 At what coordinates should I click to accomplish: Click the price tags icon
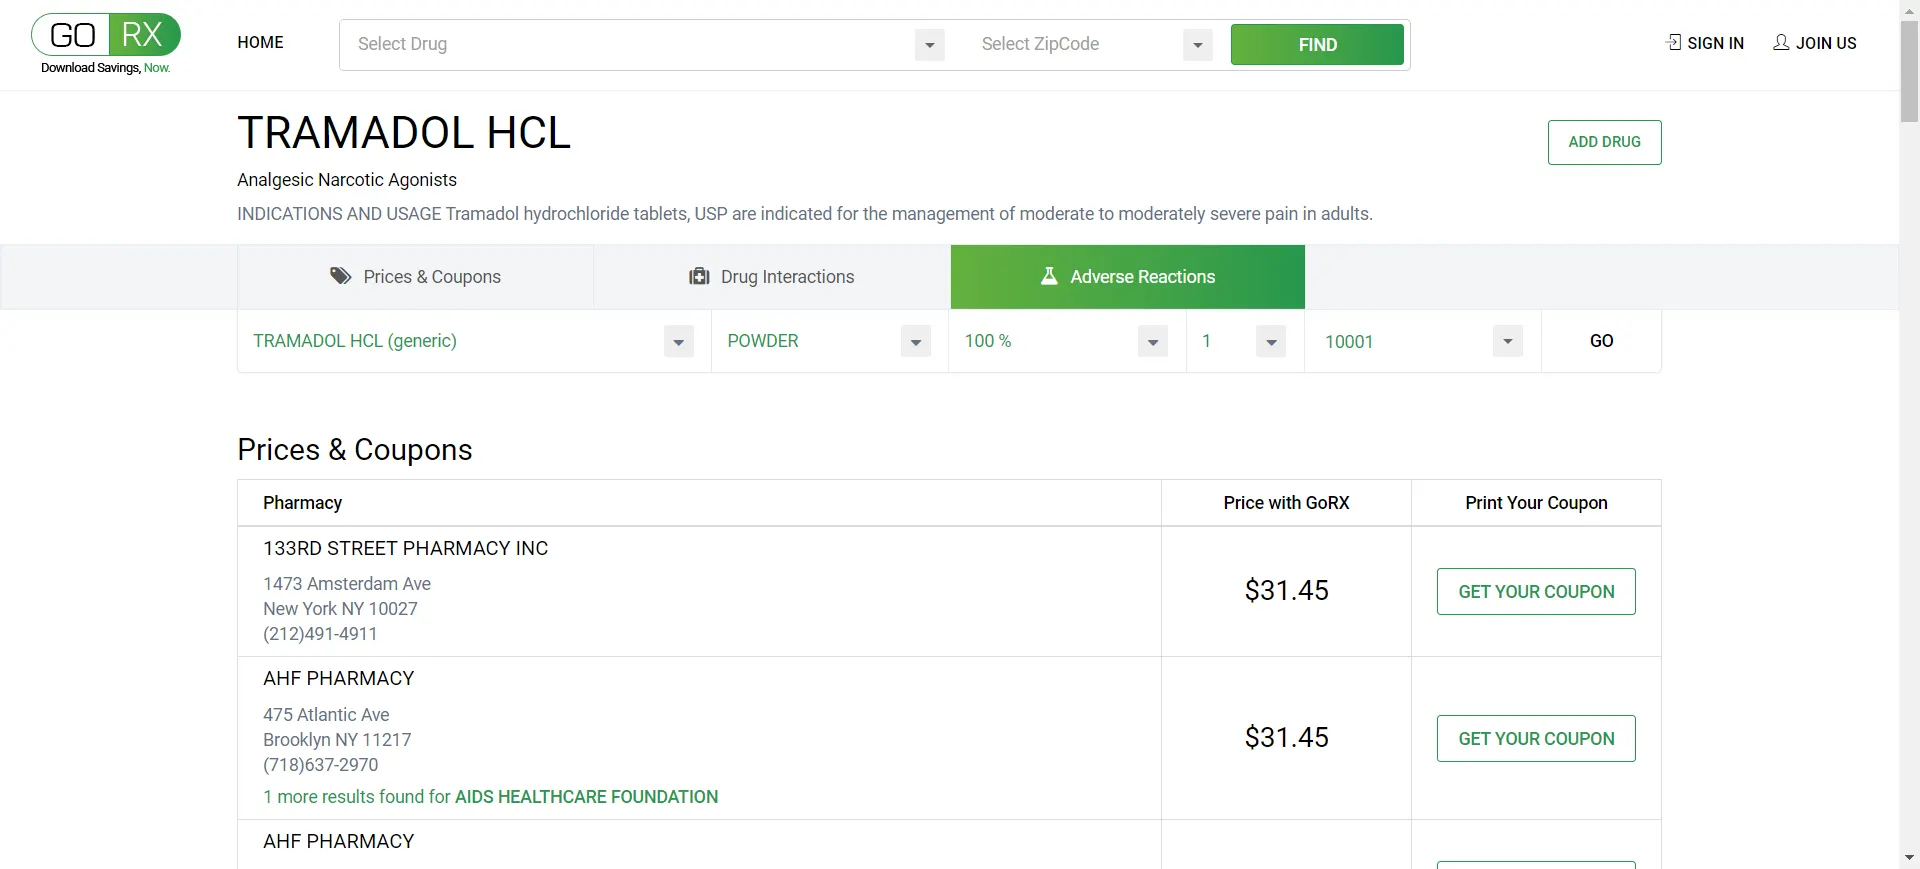point(341,276)
